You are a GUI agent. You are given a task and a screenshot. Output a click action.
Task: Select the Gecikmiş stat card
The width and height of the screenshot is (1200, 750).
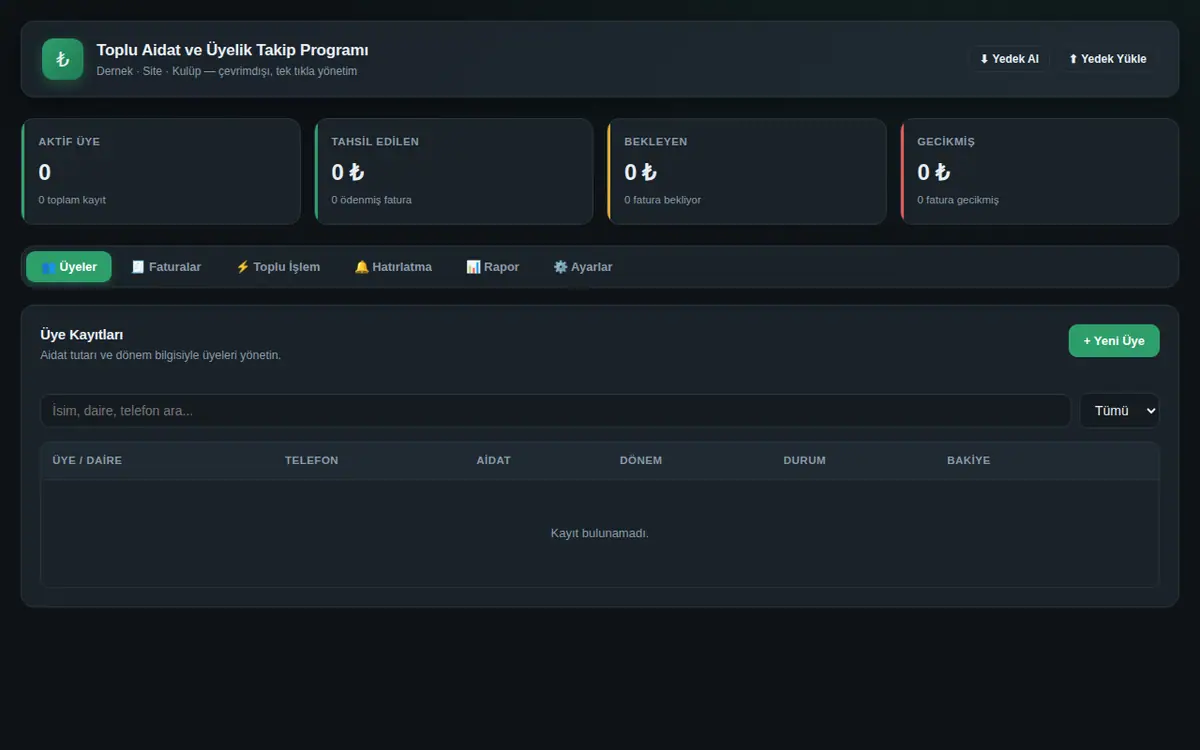click(x=1040, y=171)
